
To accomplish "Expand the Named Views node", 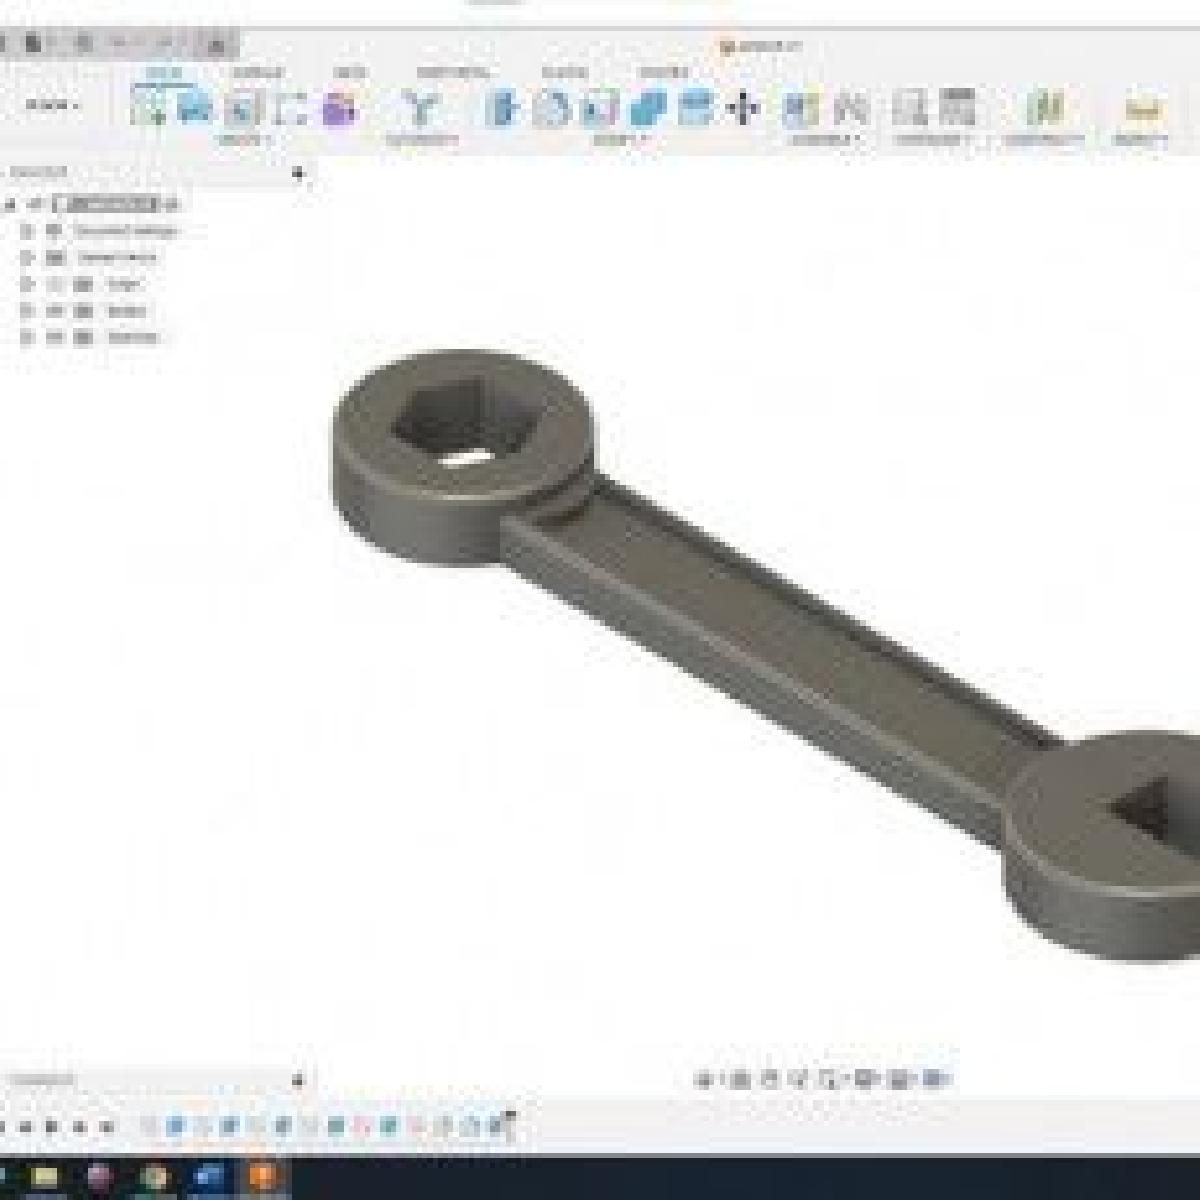I will [28, 258].
